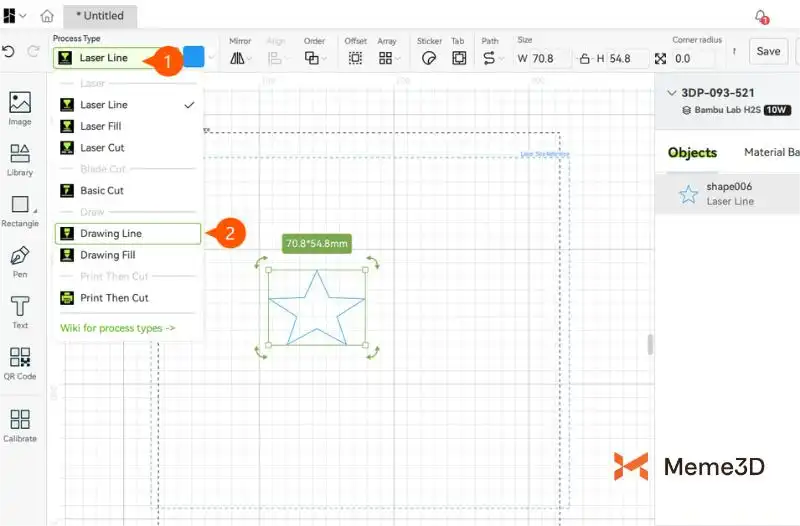
Task: Click the width size input field
Action: pyautogui.click(x=549, y=59)
